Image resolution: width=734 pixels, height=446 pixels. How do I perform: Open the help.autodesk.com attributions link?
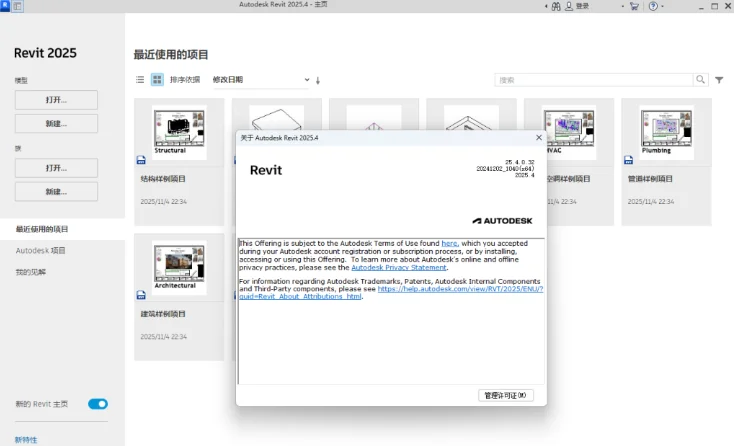391,292
